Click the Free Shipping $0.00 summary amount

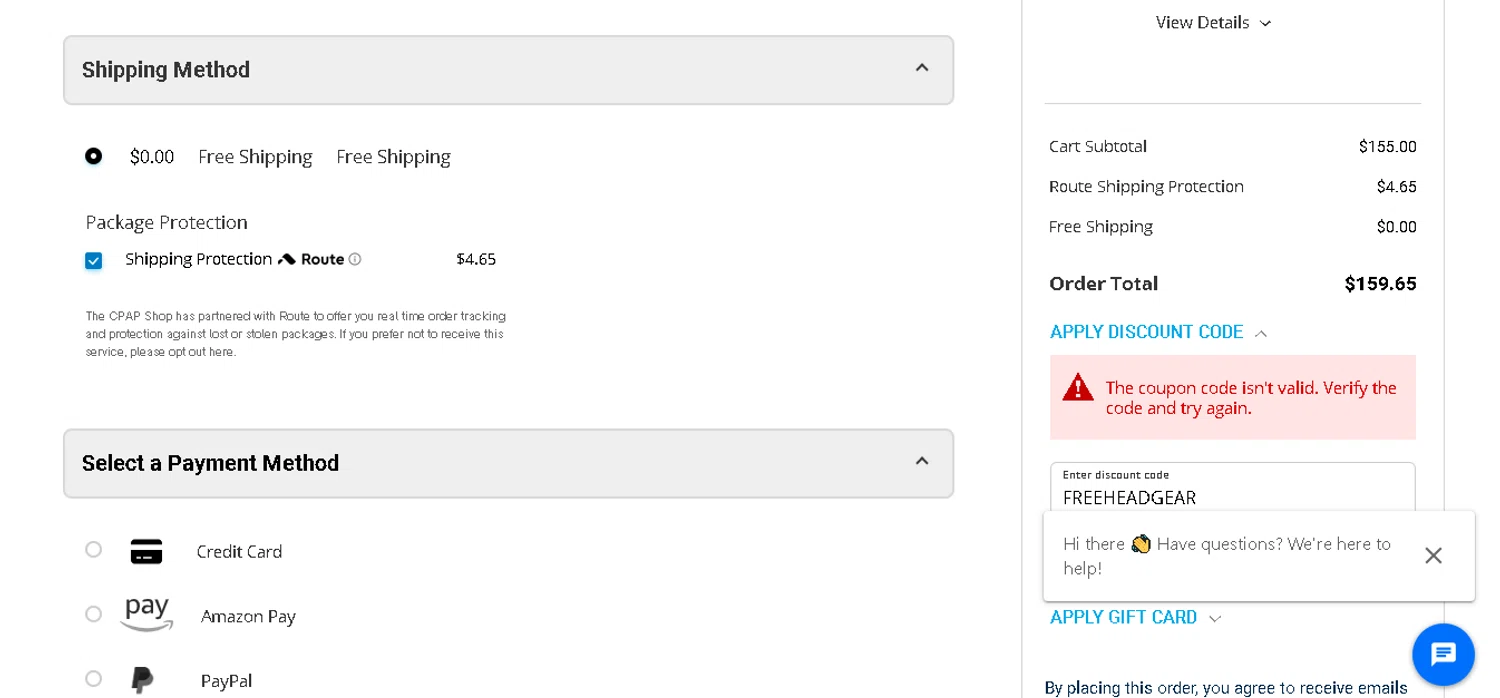(1396, 227)
